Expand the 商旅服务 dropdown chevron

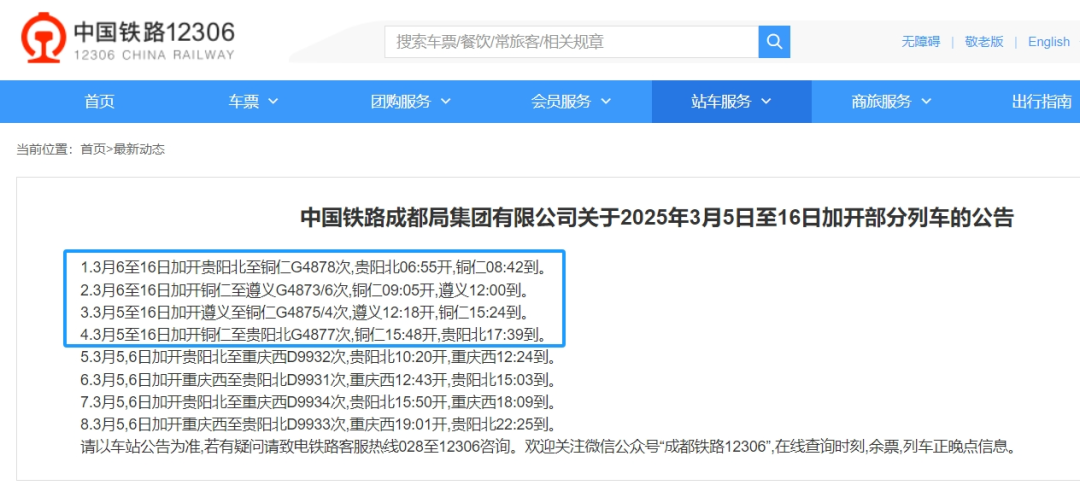(x=926, y=102)
